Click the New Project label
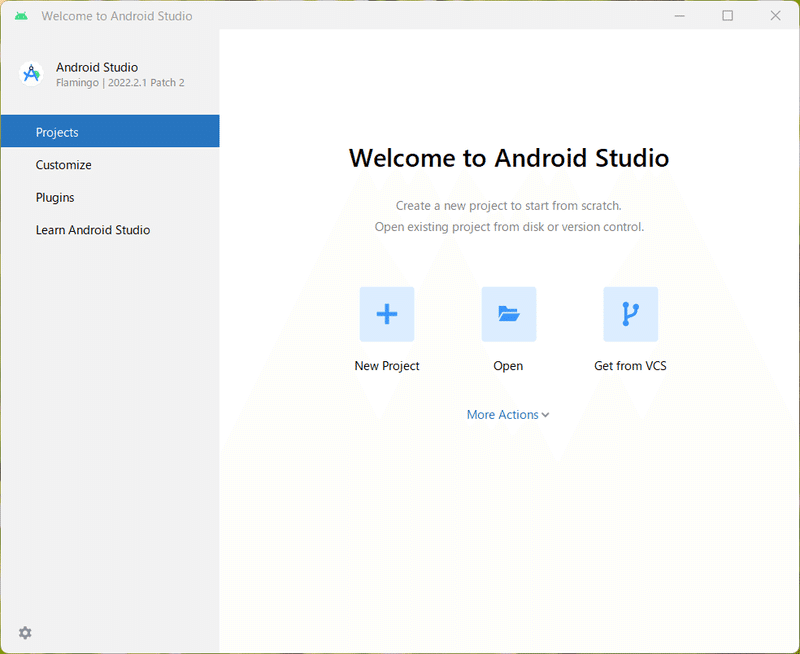Image resolution: width=800 pixels, height=654 pixels. (387, 365)
